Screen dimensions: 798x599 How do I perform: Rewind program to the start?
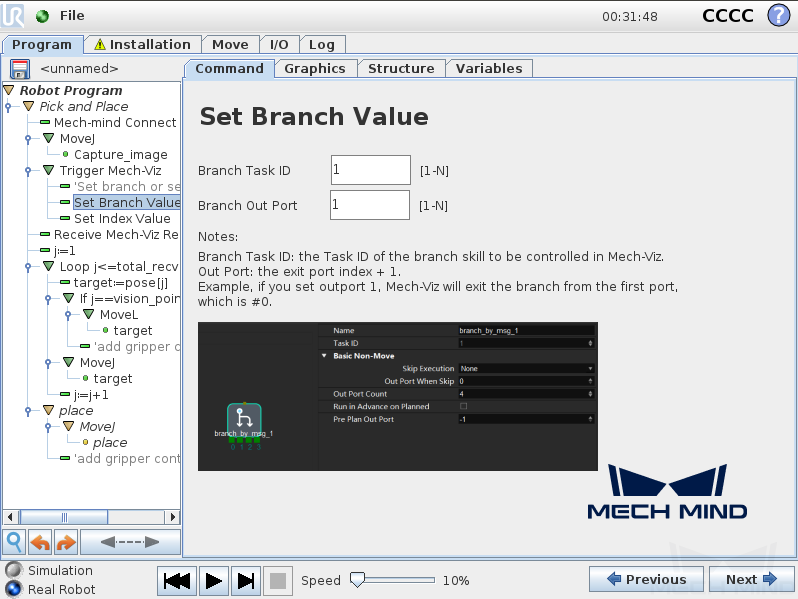(x=177, y=581)
